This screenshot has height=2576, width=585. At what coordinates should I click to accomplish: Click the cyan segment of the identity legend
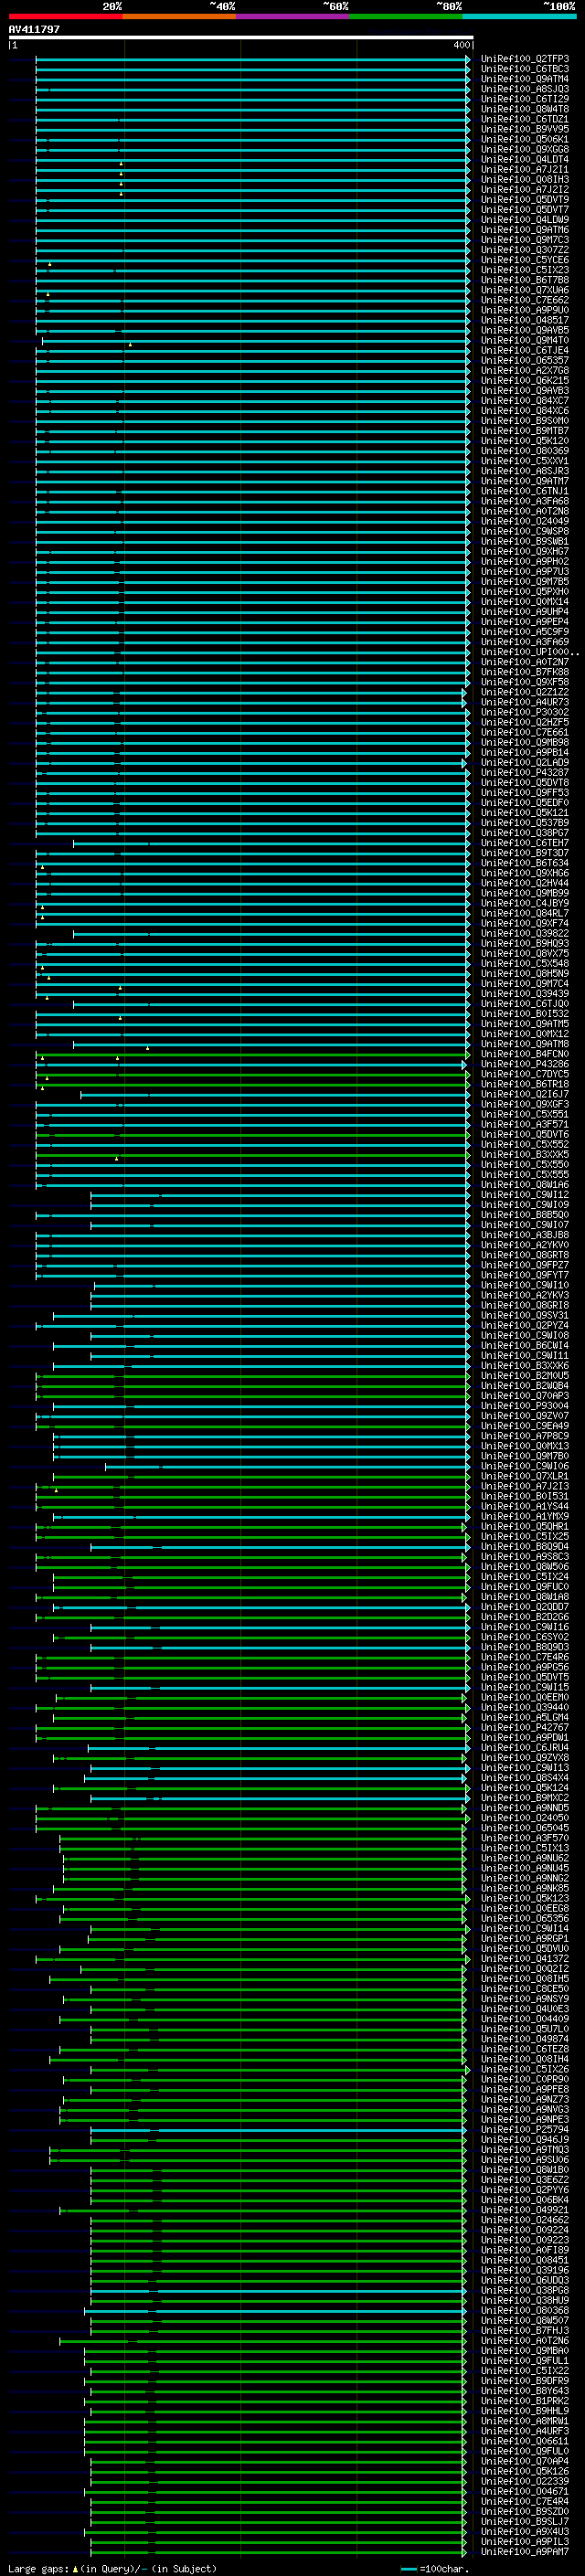[519, 16]
